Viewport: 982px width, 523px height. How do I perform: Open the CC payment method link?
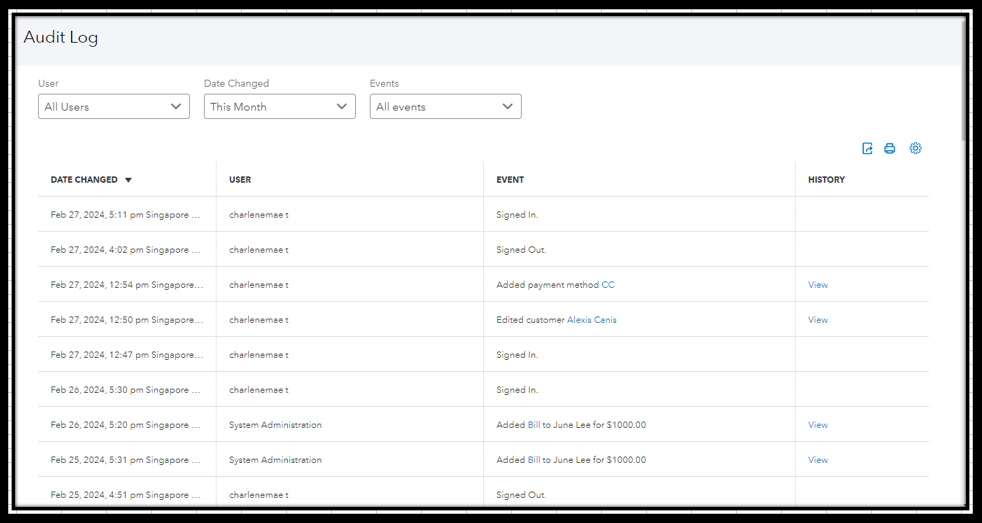click(x=608, y=285)
